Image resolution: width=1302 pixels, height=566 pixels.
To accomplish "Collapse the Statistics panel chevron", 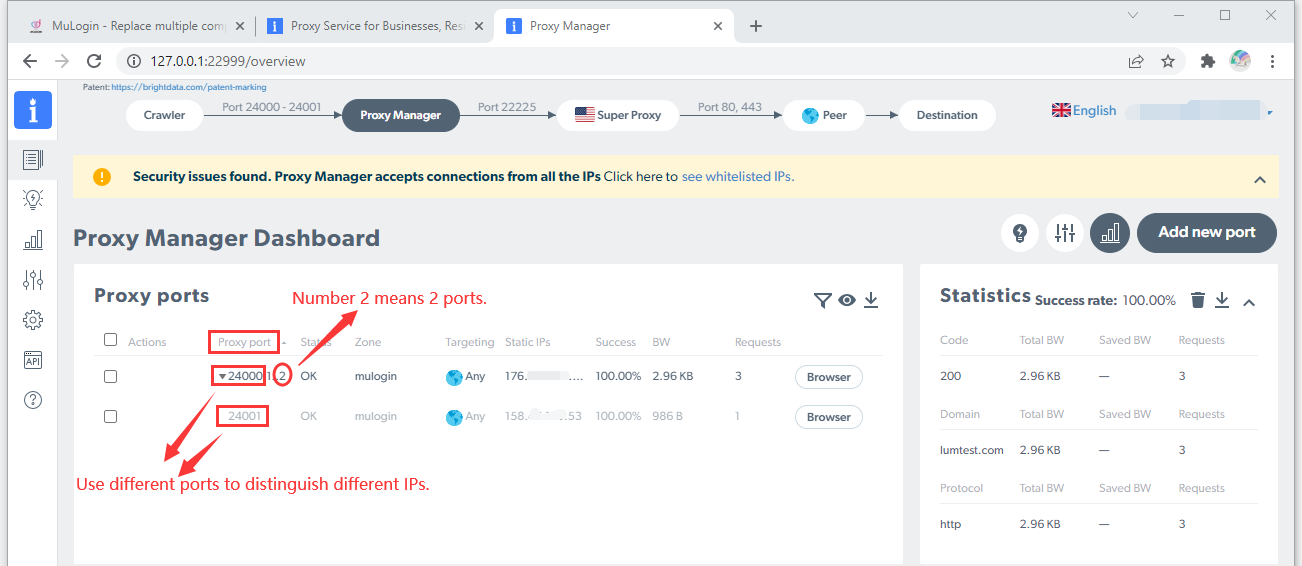I will click(1249, 301).
